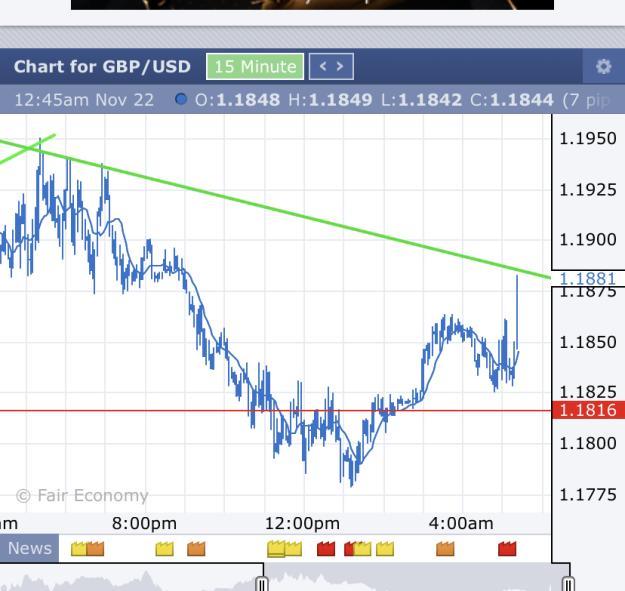
Task: Open the rightmost red news icon
Action: click(x=507, y=549)
